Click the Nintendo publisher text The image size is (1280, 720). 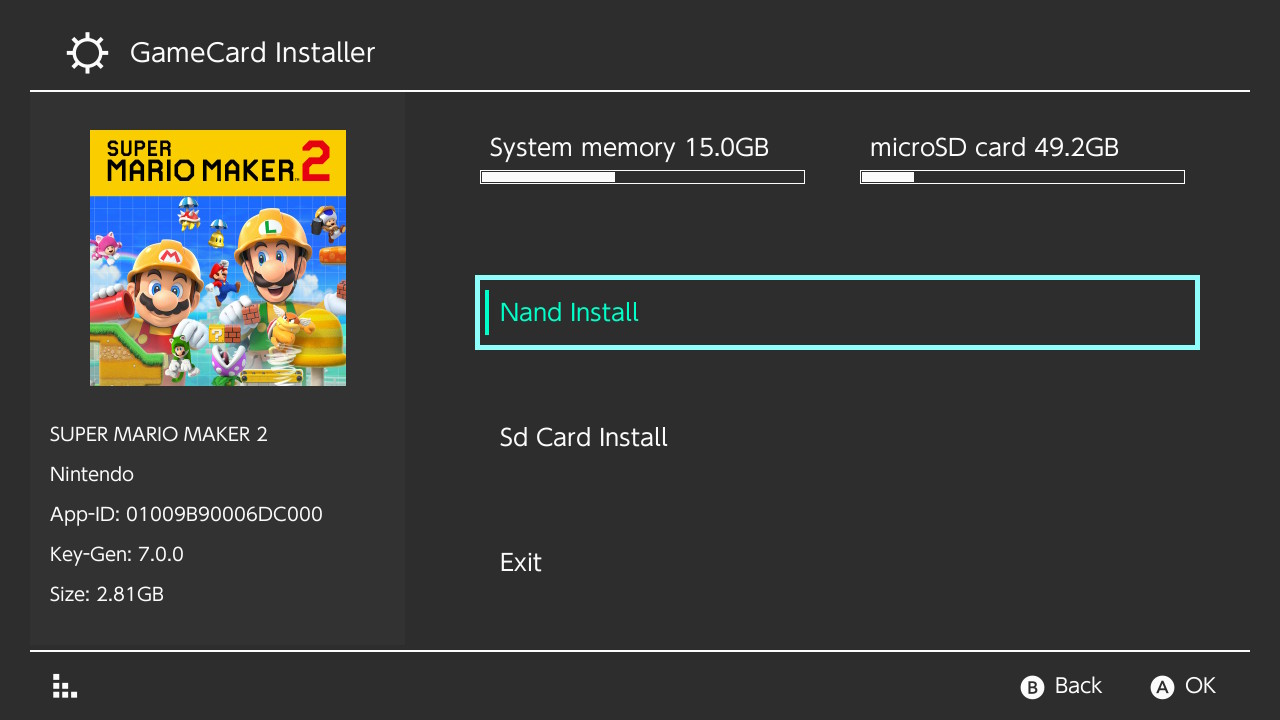click(x=92, y=474)
